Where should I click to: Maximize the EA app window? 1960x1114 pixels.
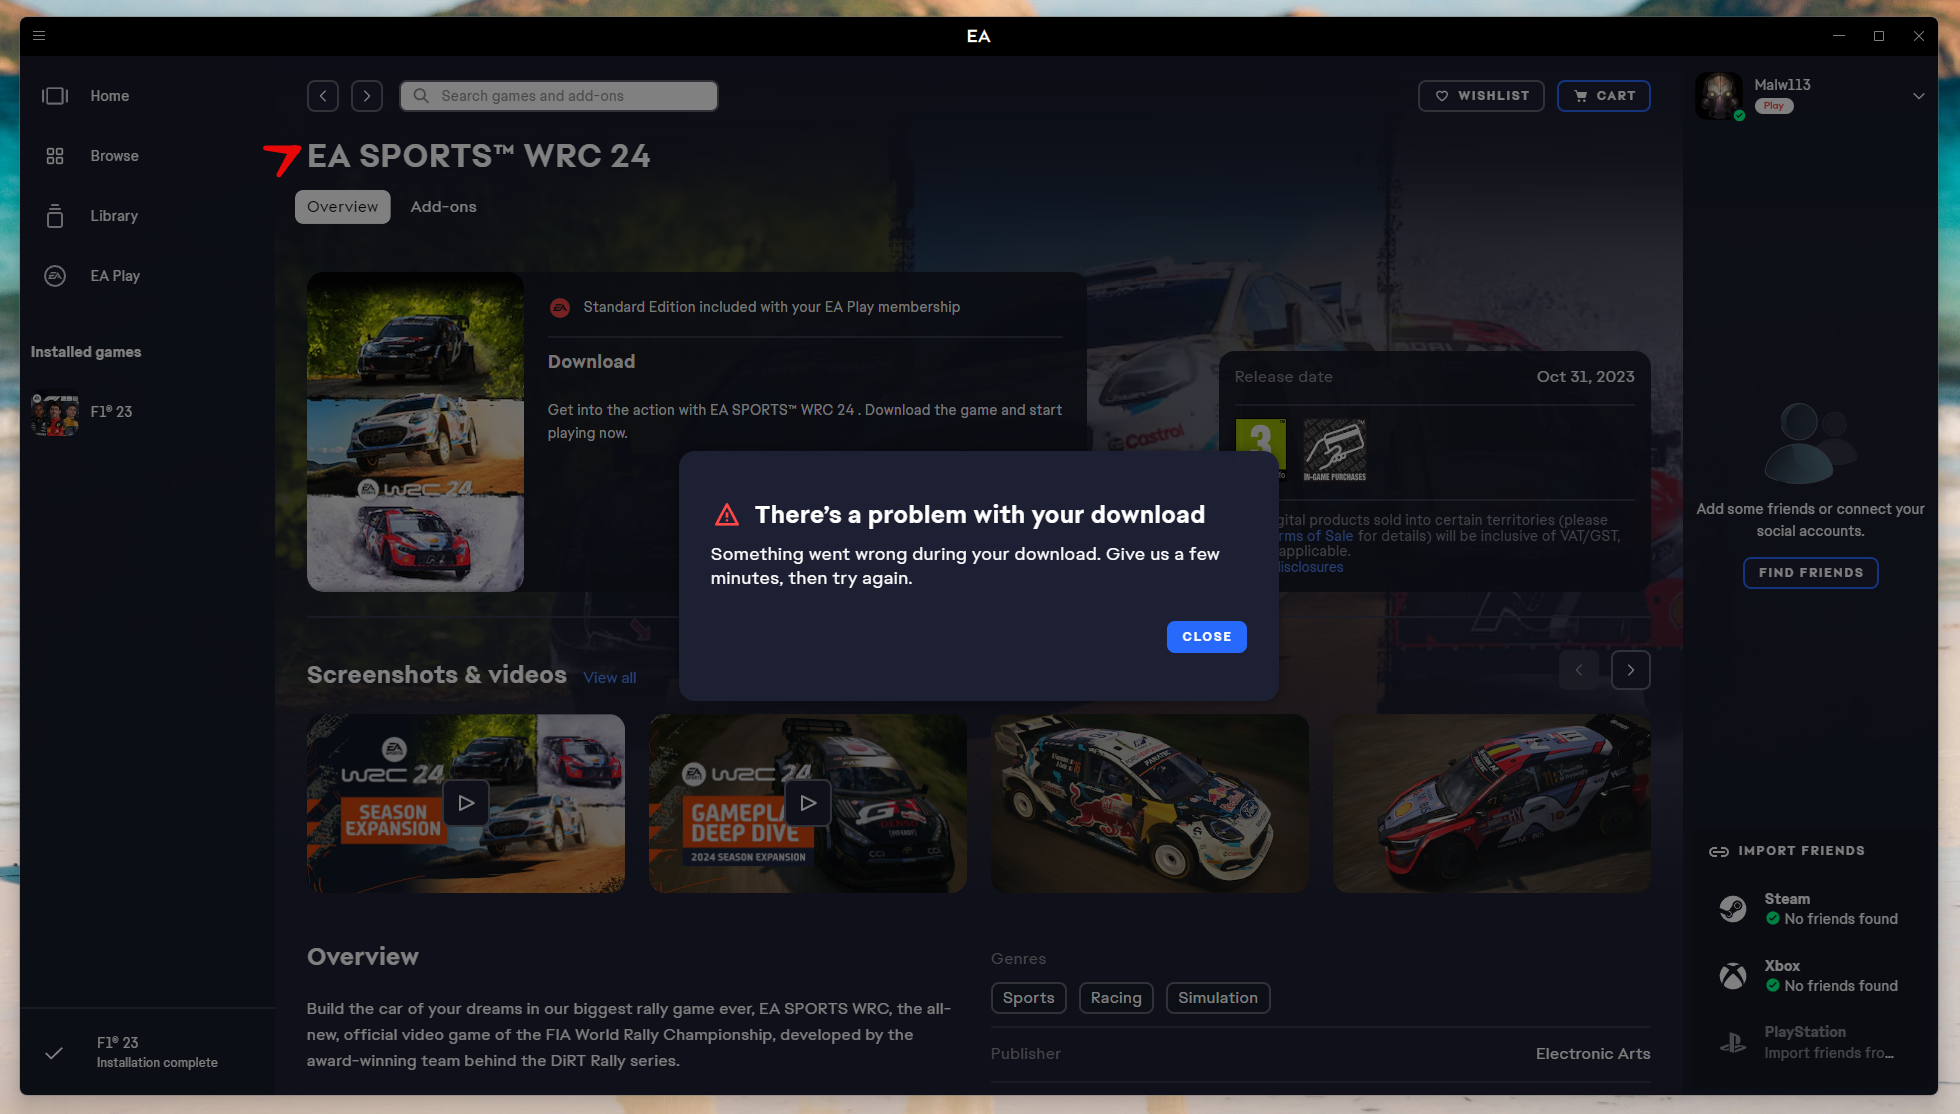tap(1879, 36)
